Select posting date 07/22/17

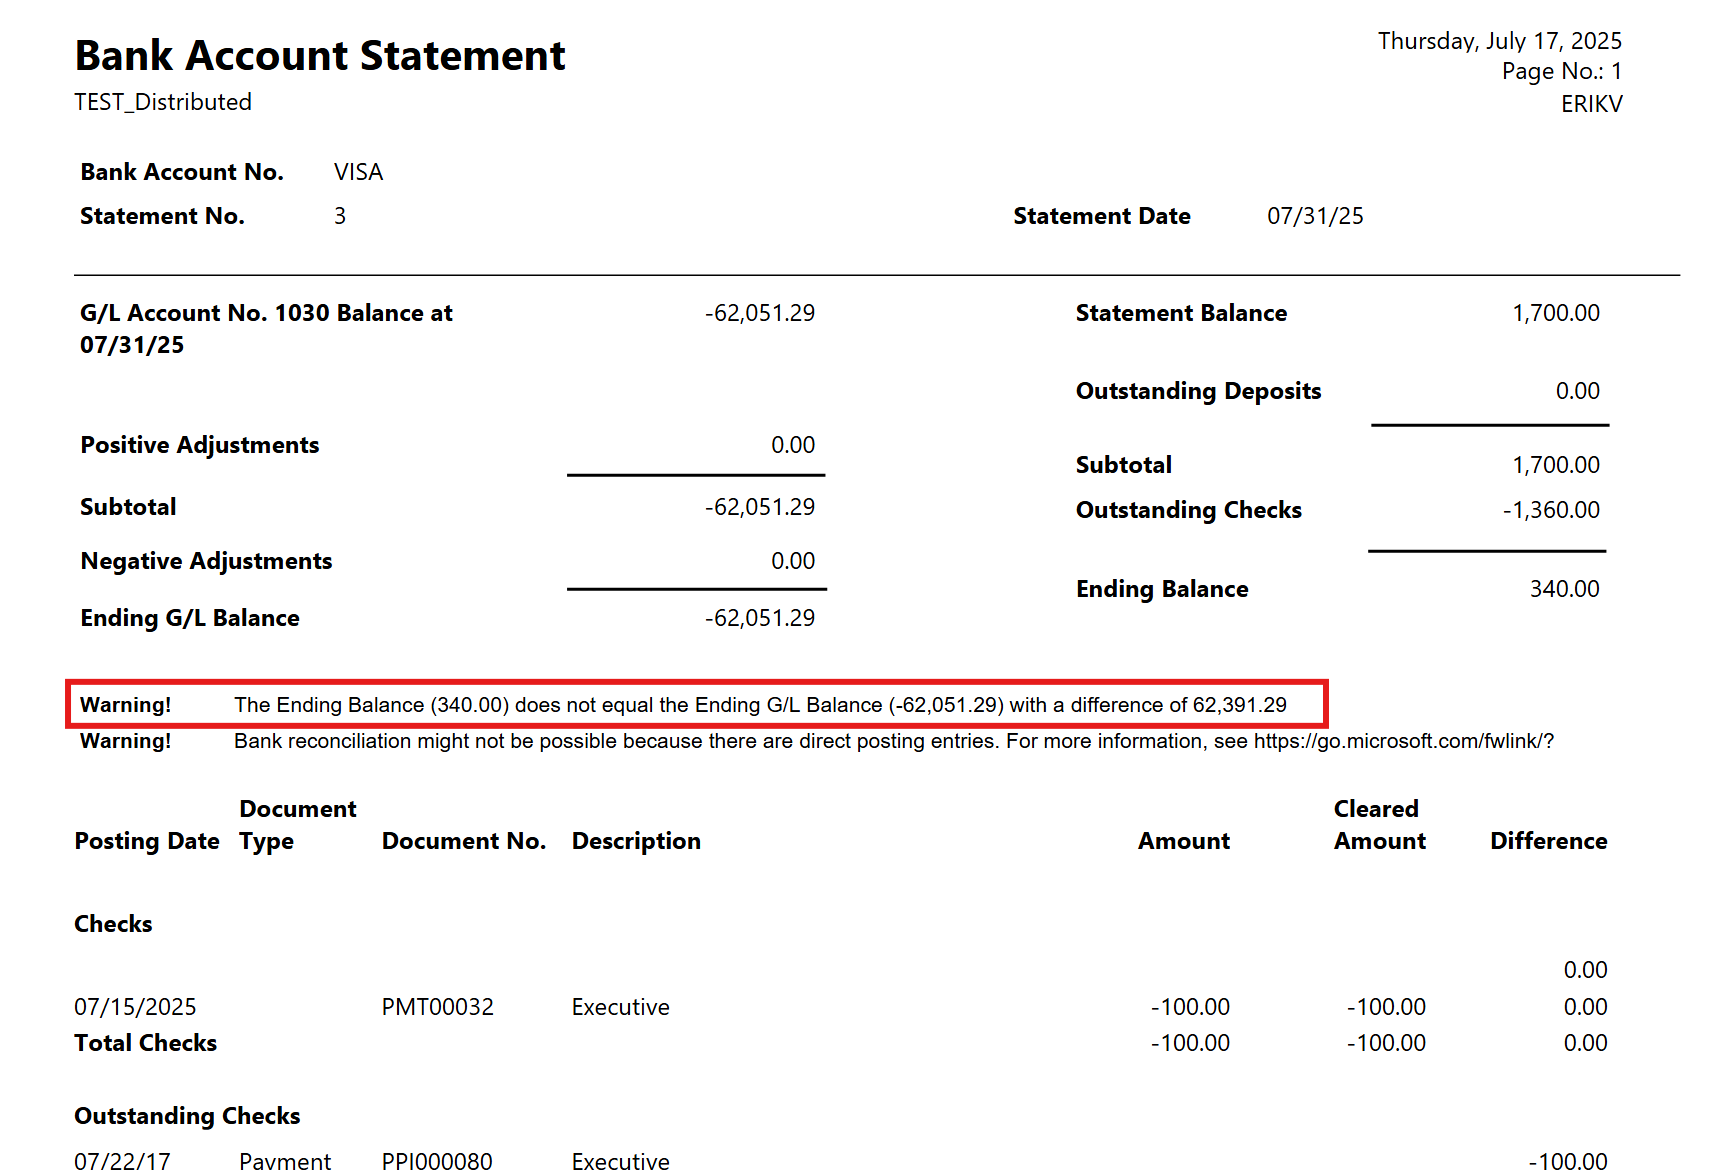click(x=122, y=1160)
